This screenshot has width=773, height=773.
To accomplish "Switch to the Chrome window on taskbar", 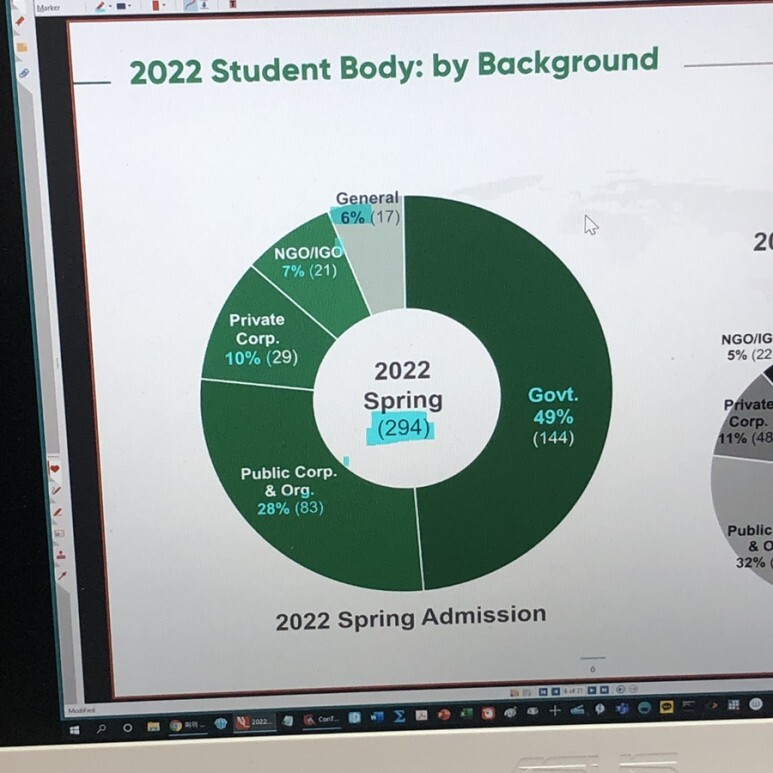I will coord(187,725).
